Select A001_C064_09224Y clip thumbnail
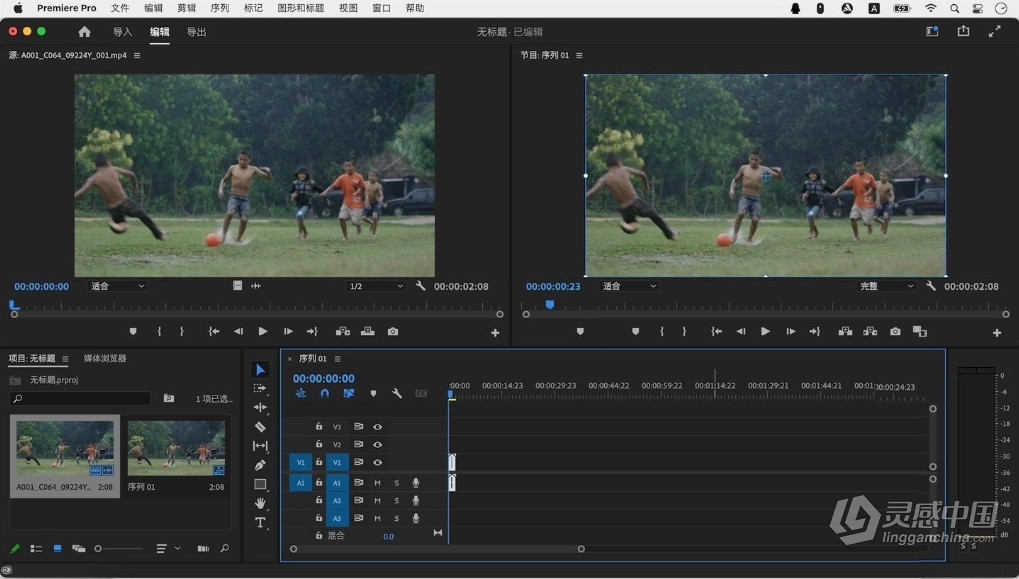Image resolution: width=1019 pixels, height=579 pixels. click(64, 448)
